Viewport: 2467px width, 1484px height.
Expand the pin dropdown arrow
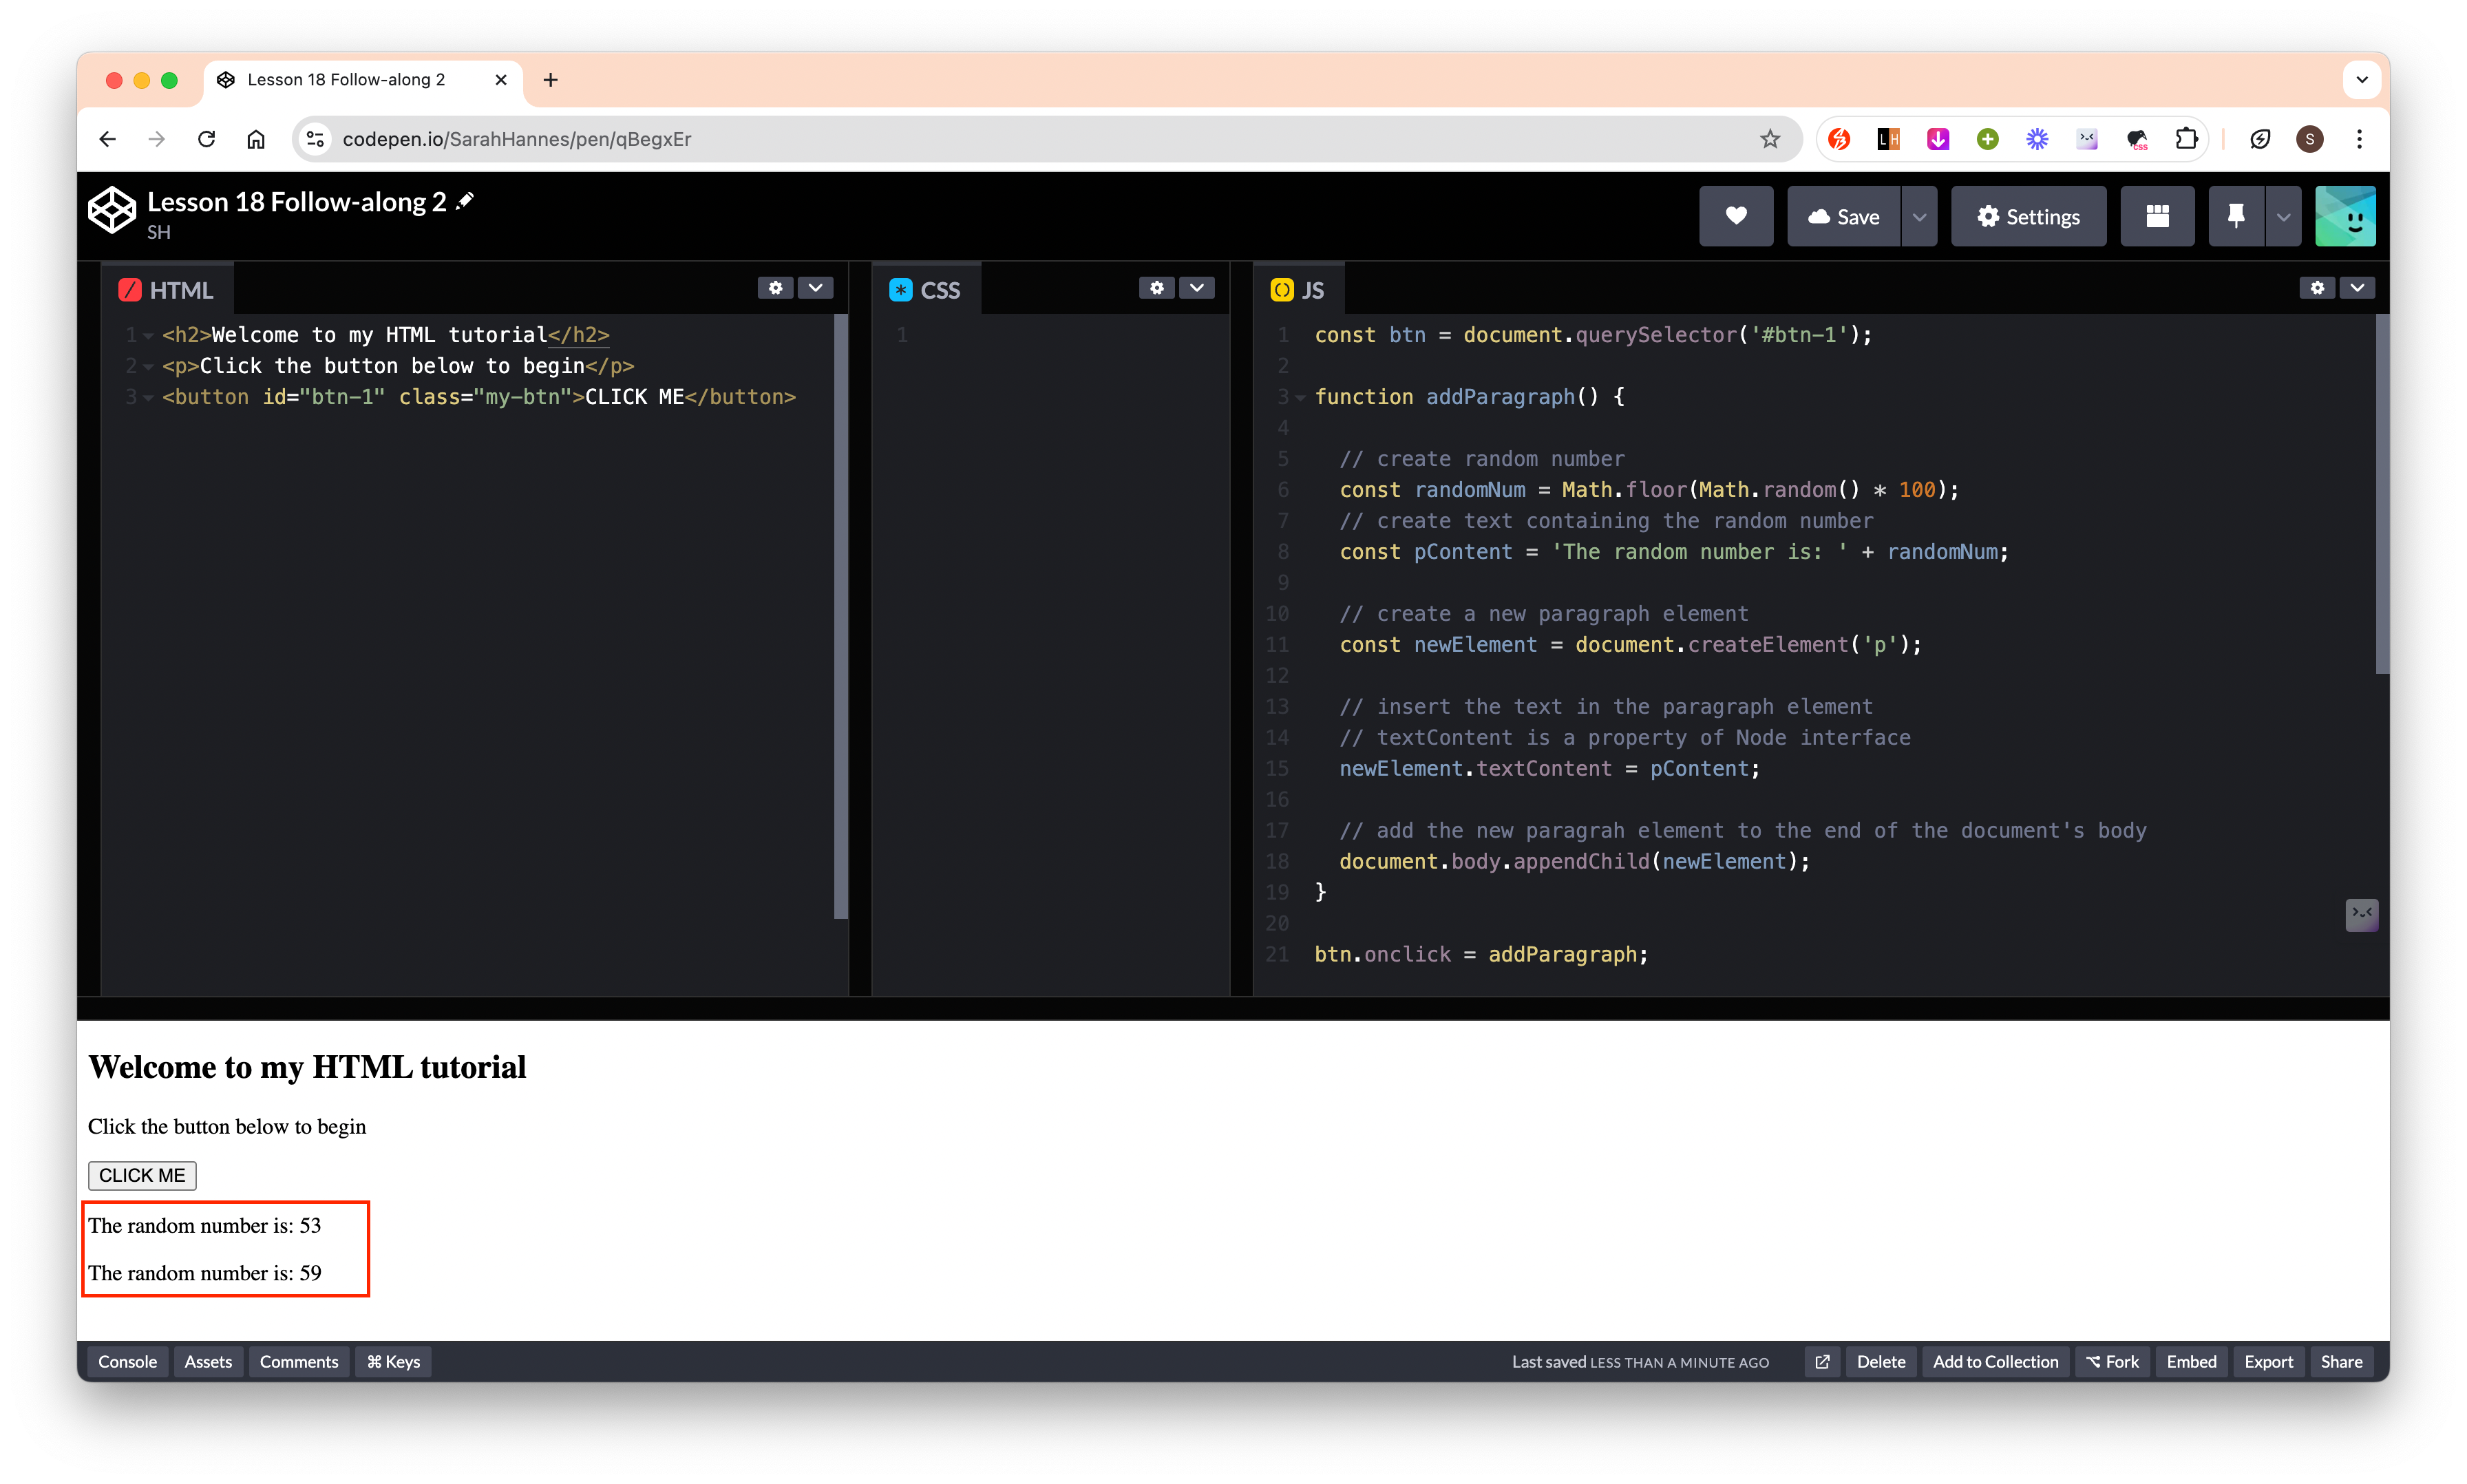pyautogui.click(x=2283, y=216)
